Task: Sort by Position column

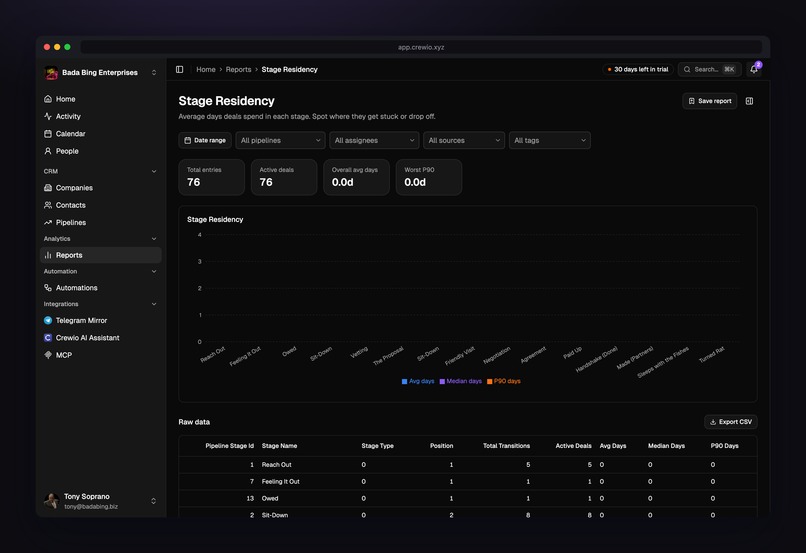Action: click(442, 446)
